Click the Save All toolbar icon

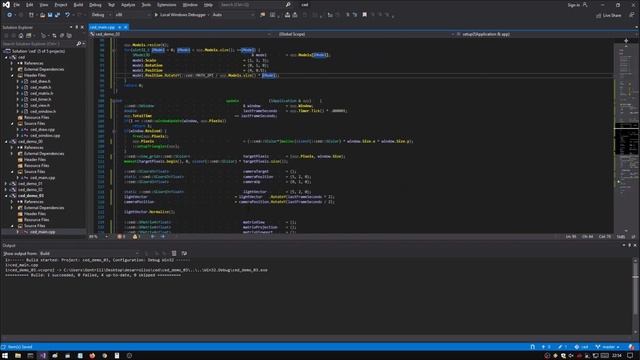57,15
